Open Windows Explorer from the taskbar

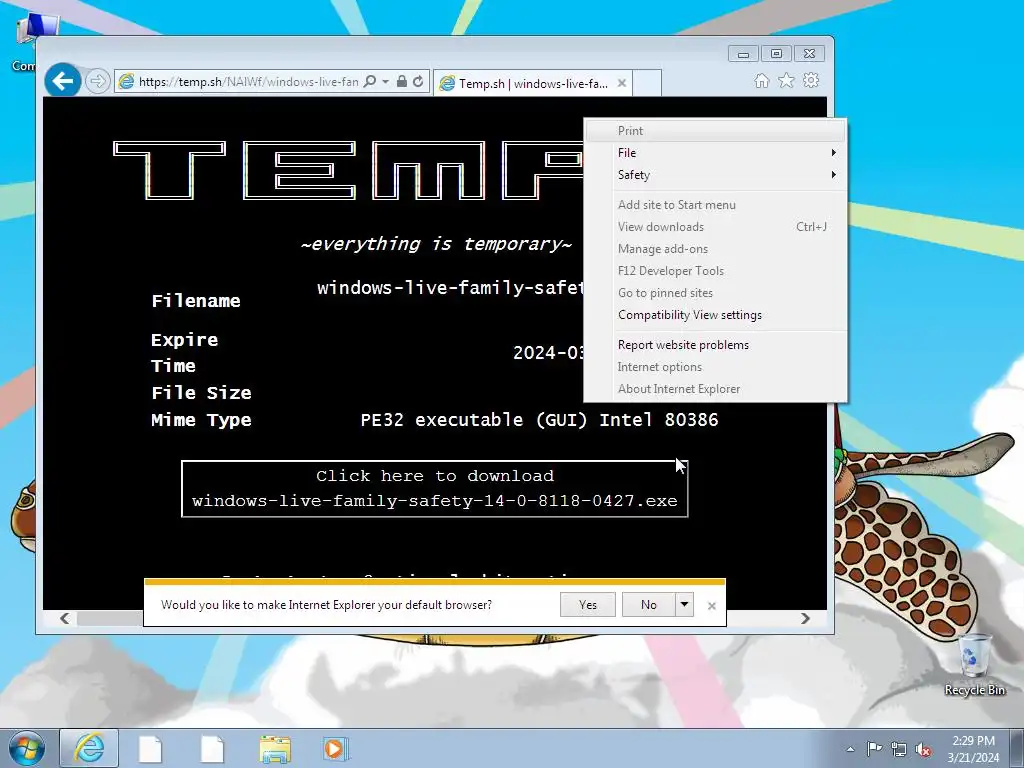[x=275, y=749]
